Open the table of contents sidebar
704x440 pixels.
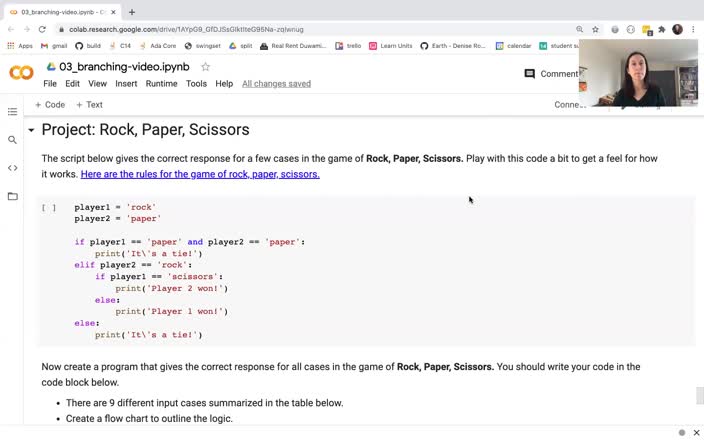(x=12, y=112)
